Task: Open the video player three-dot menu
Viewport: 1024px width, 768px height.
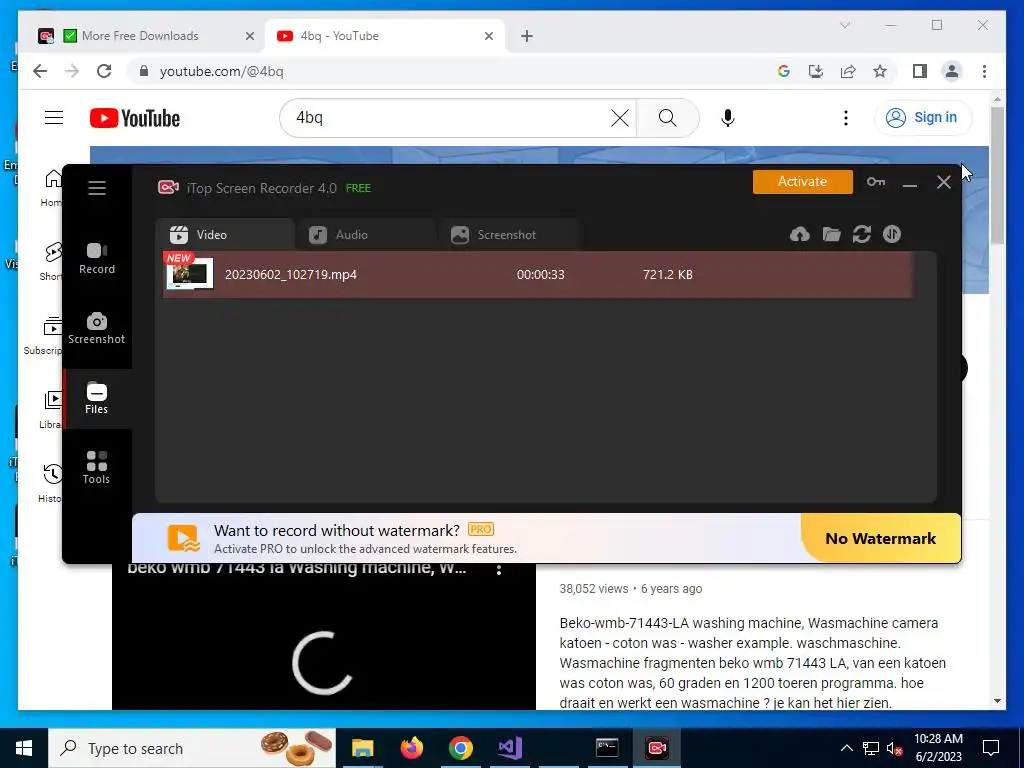Action: (x=499, y=569)
